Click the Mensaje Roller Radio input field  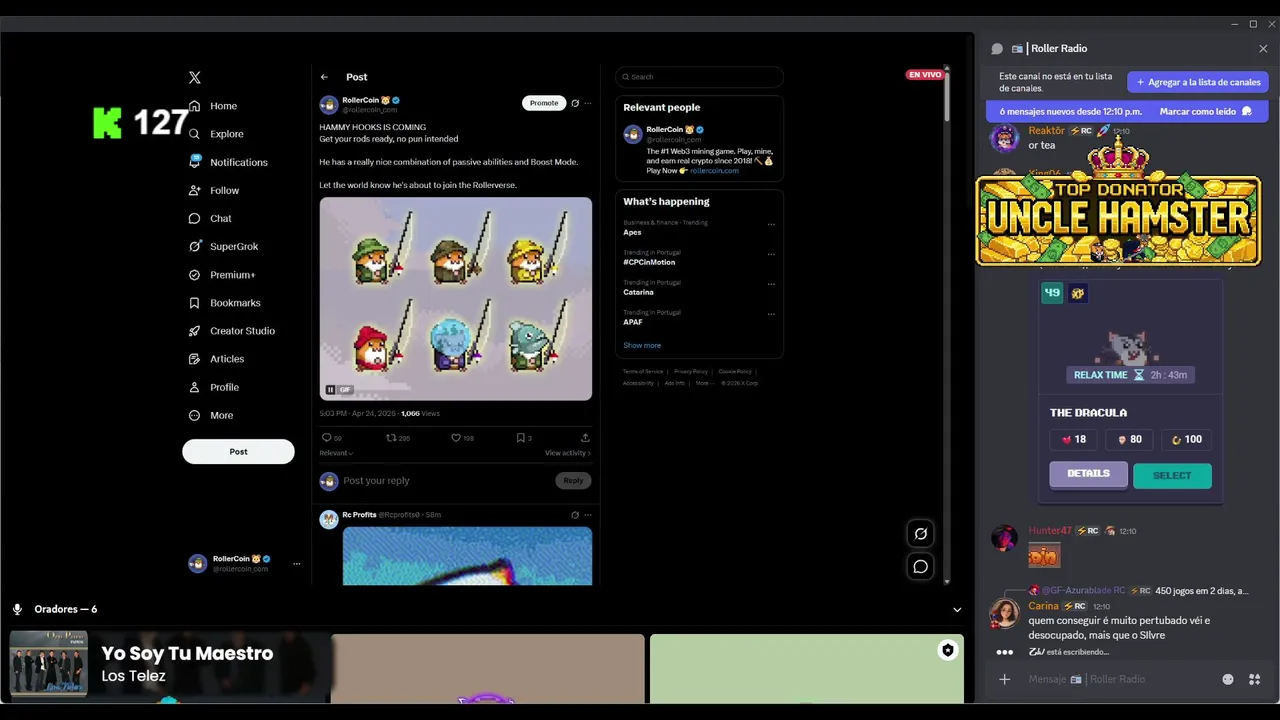[1120, 680]
